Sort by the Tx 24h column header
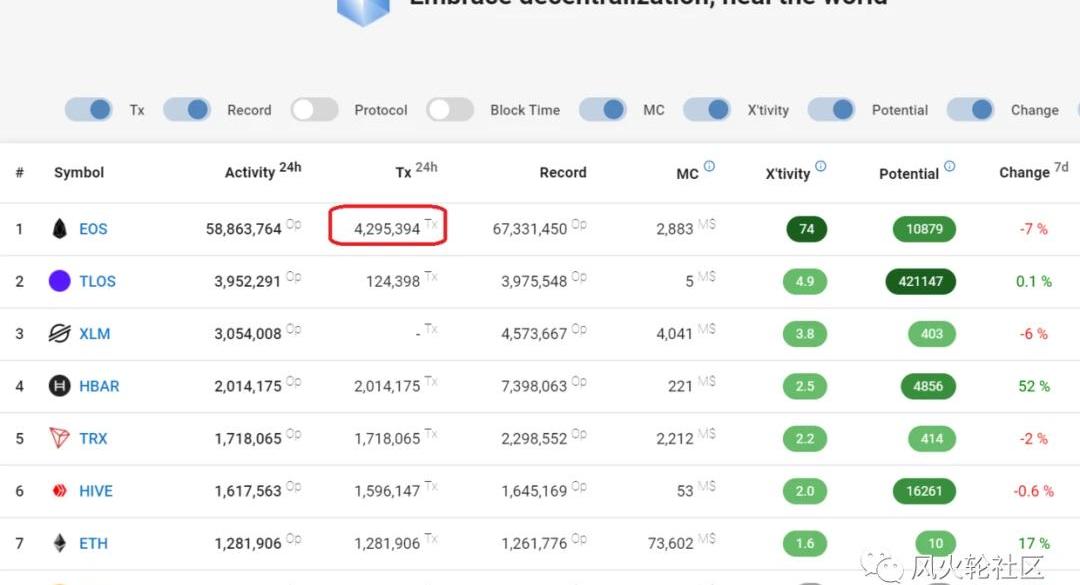The height and width of the screenshot is (585, 1080). [x=416, y=171]
